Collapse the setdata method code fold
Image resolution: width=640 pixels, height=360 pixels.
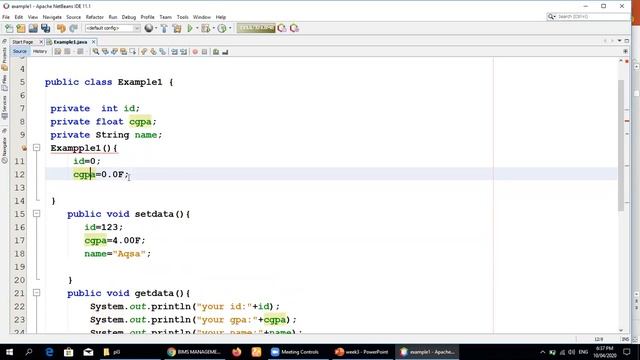pos(36,213)
